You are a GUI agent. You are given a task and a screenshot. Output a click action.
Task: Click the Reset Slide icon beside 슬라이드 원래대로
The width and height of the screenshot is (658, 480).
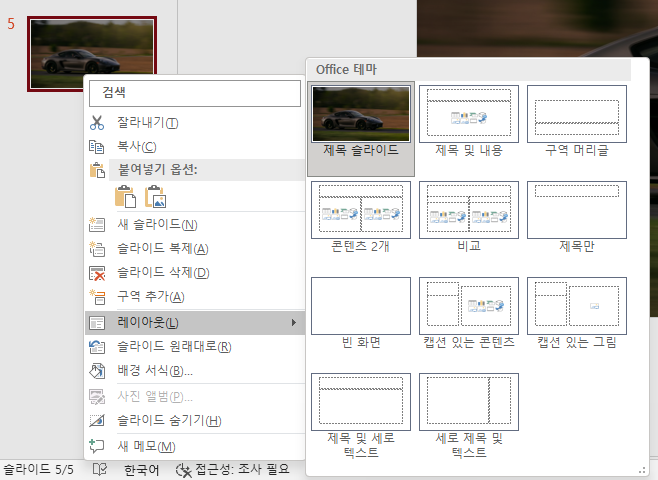pos(97,347)
